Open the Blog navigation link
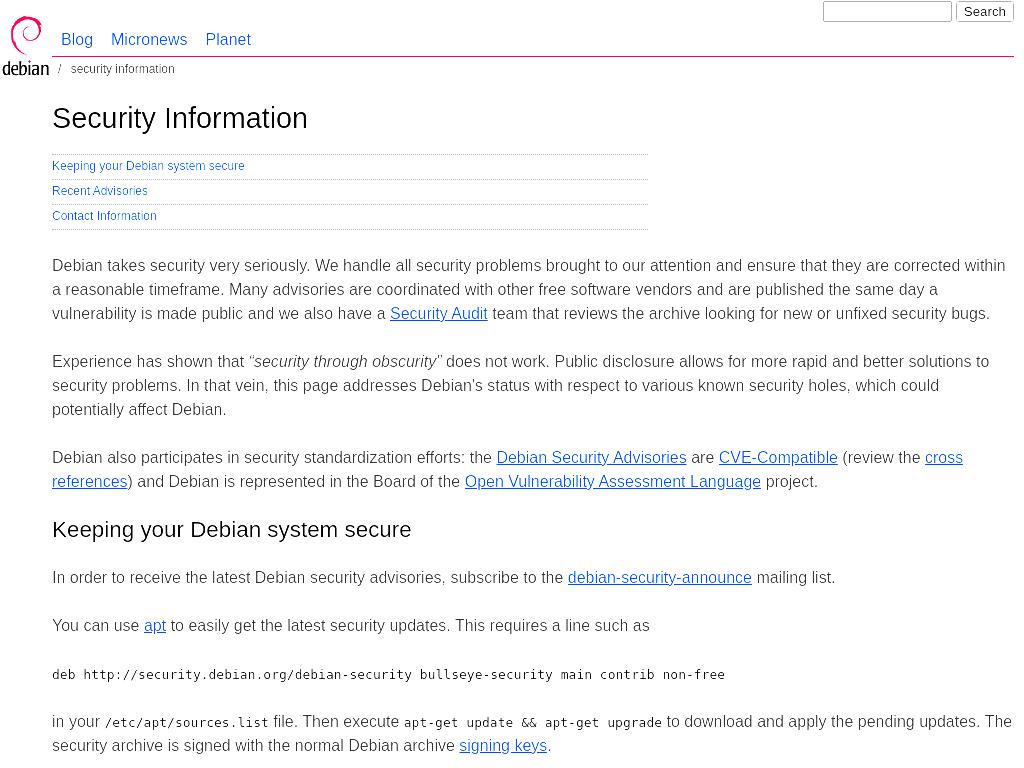This screenshot has height=768, width=1024. (77, 40)
